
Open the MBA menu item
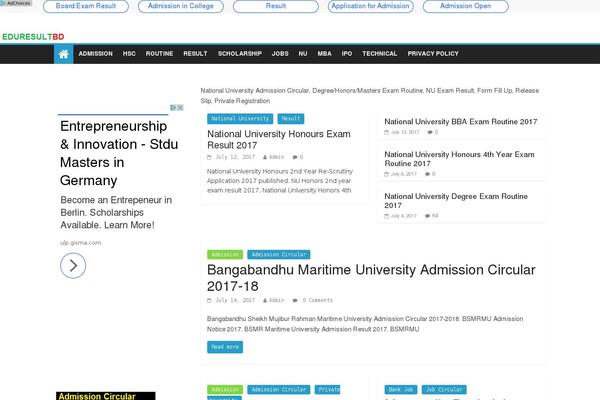(324, 54)
